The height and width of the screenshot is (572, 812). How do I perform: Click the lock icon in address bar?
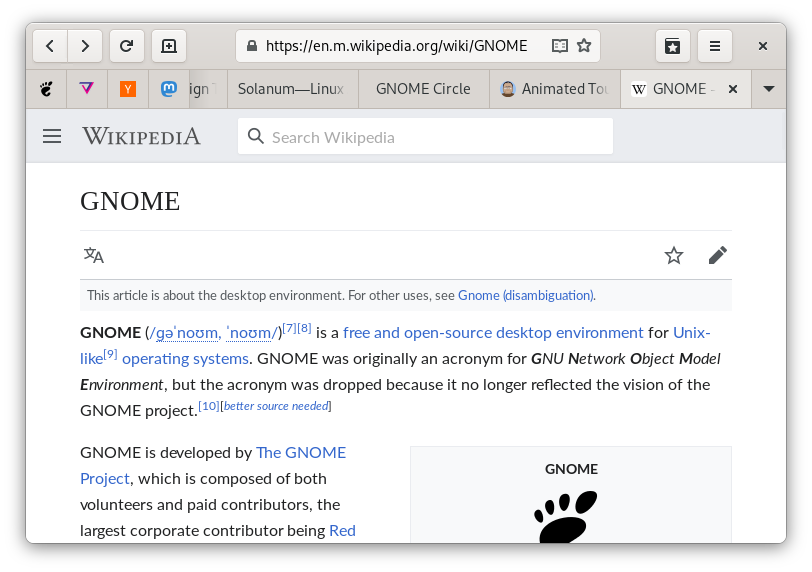click(252, 46)
